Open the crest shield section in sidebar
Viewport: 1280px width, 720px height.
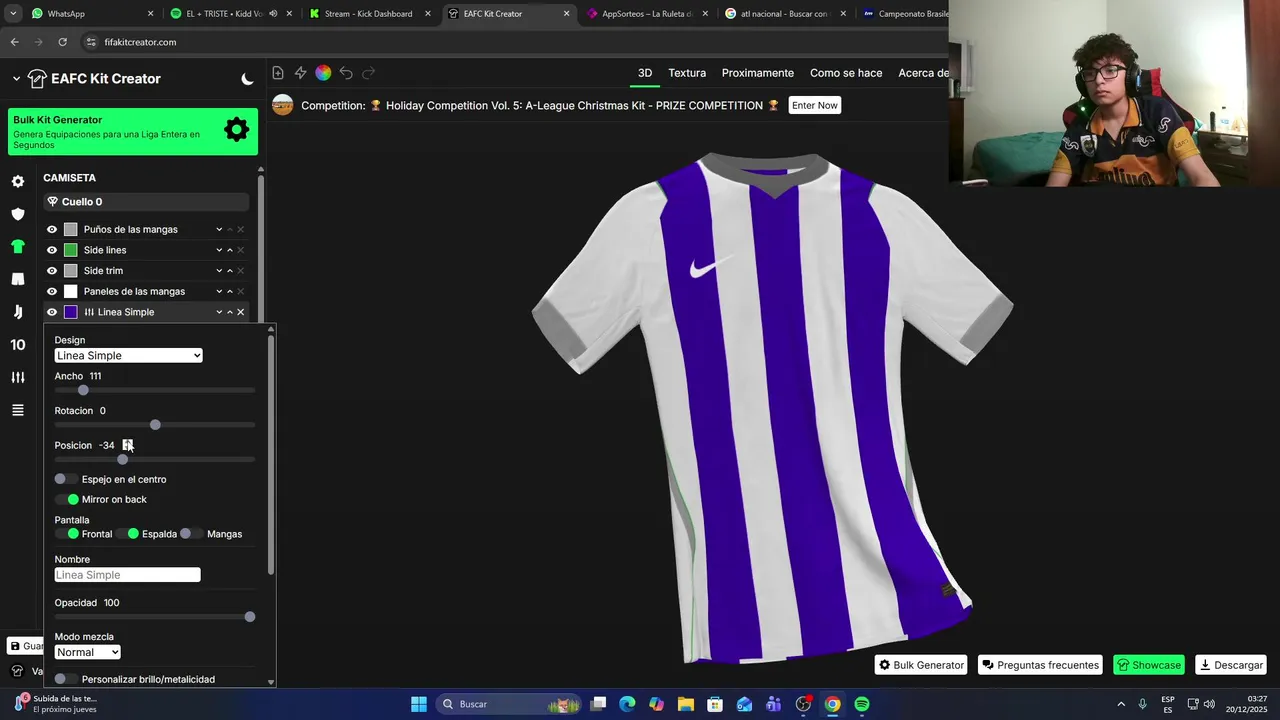[x=18, y=214]
